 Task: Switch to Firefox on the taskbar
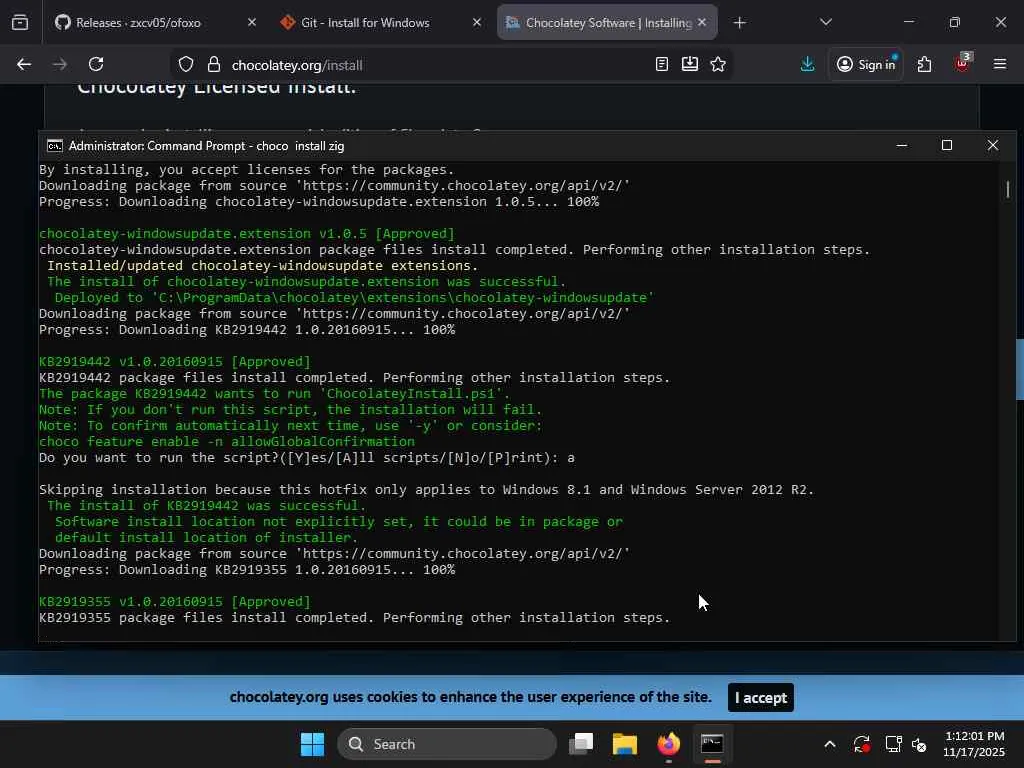click(x=668, y=744)
